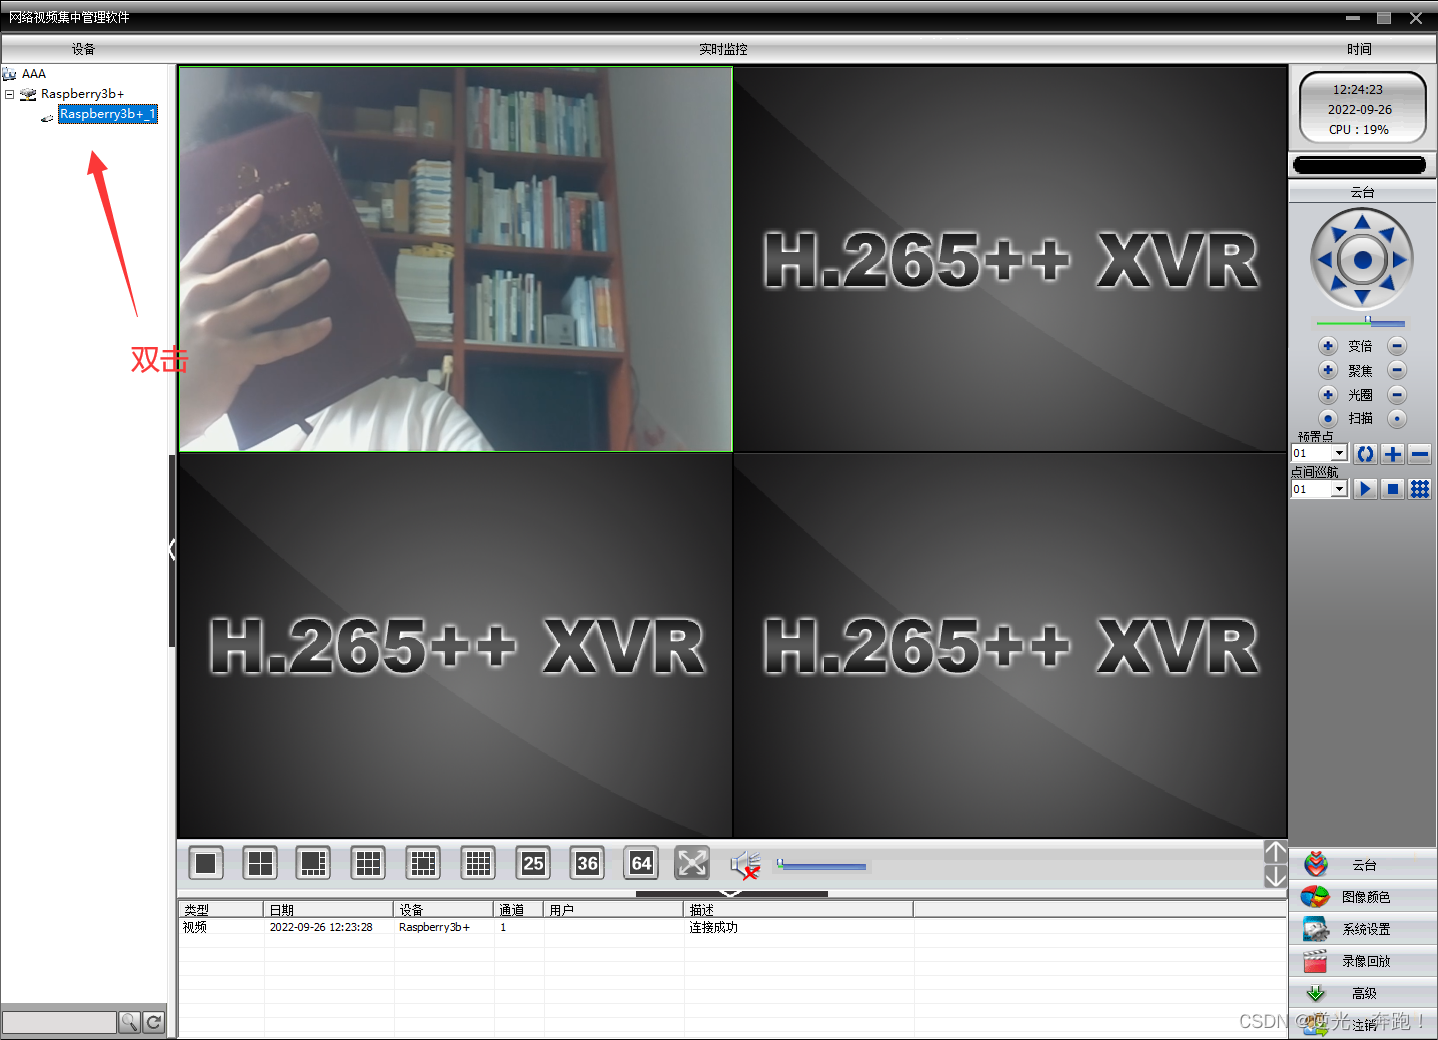Increase focus (聚焦) with plus
The width and height of the screenshot is (1438, 1040).
(x=1328, y=370)
